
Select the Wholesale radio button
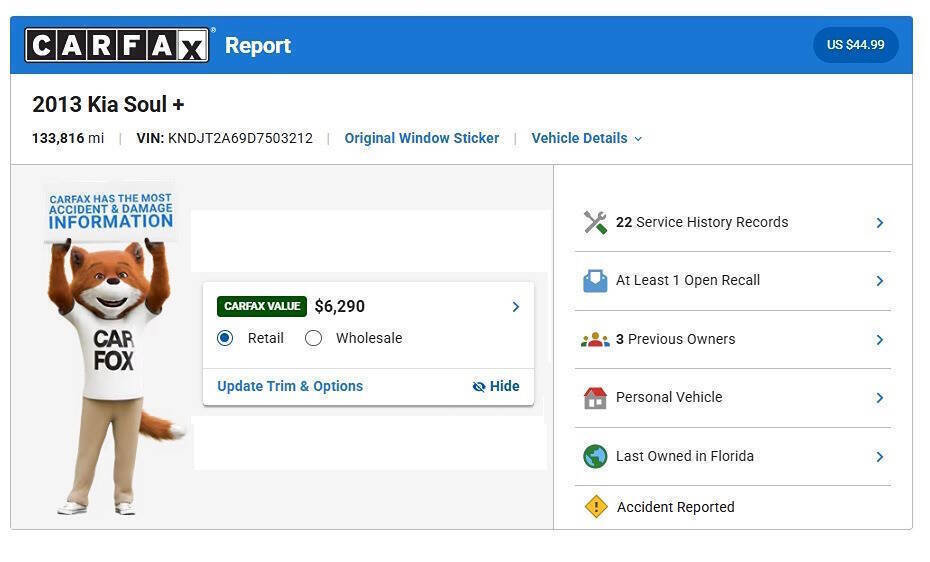tap(313, 338)
